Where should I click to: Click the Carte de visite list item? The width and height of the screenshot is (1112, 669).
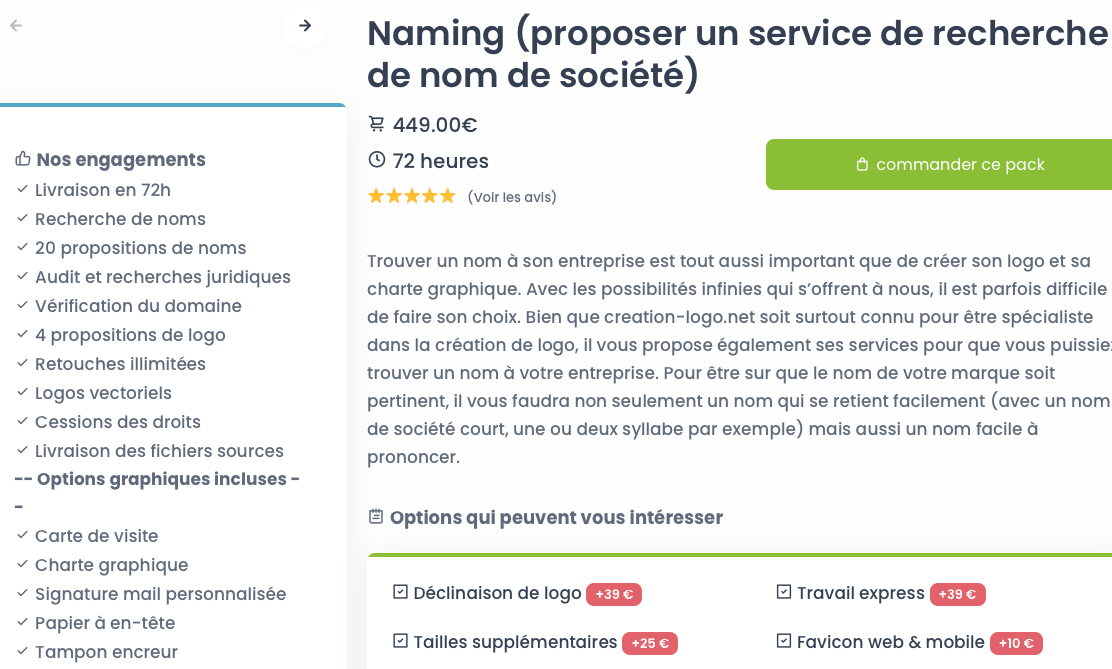96,536
